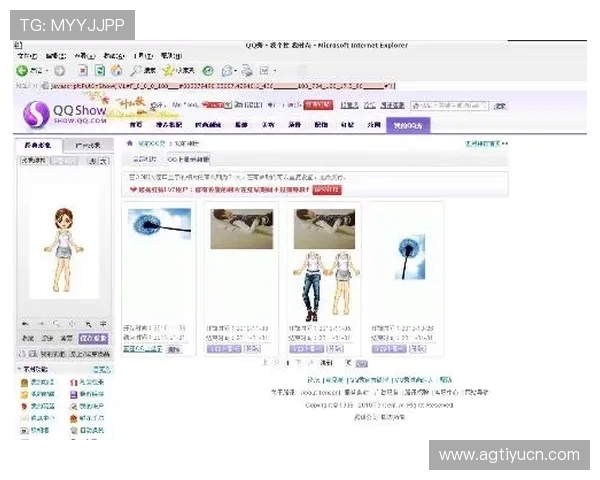The height and width of the screenshot is (480, 600).
Task: Click the QQ Show site search box
Action: 449,106
